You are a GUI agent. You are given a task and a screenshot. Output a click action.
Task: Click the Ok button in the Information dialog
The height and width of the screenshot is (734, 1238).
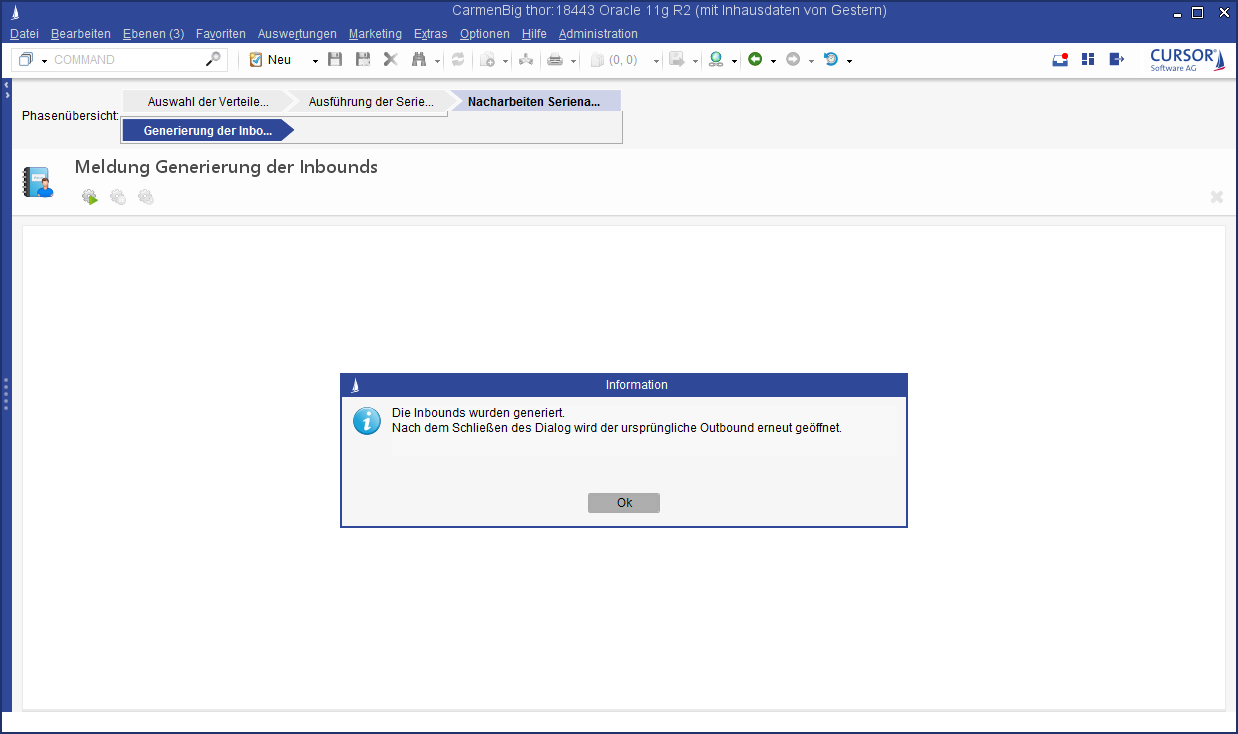coord(623,503)
